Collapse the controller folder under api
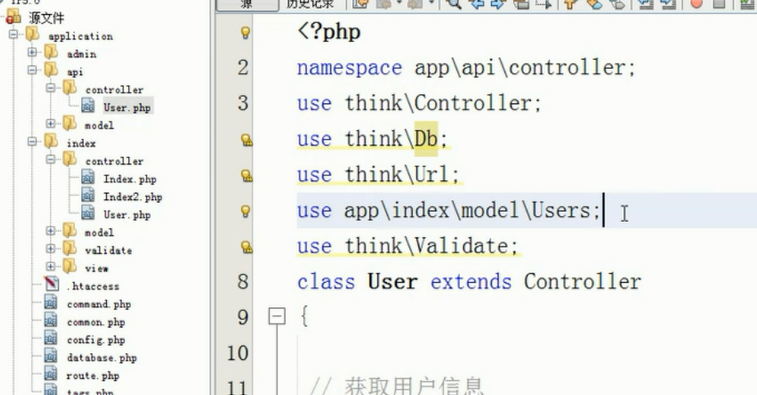The width and height of the screenshot is (757, 395). click(x=51, y=87)
